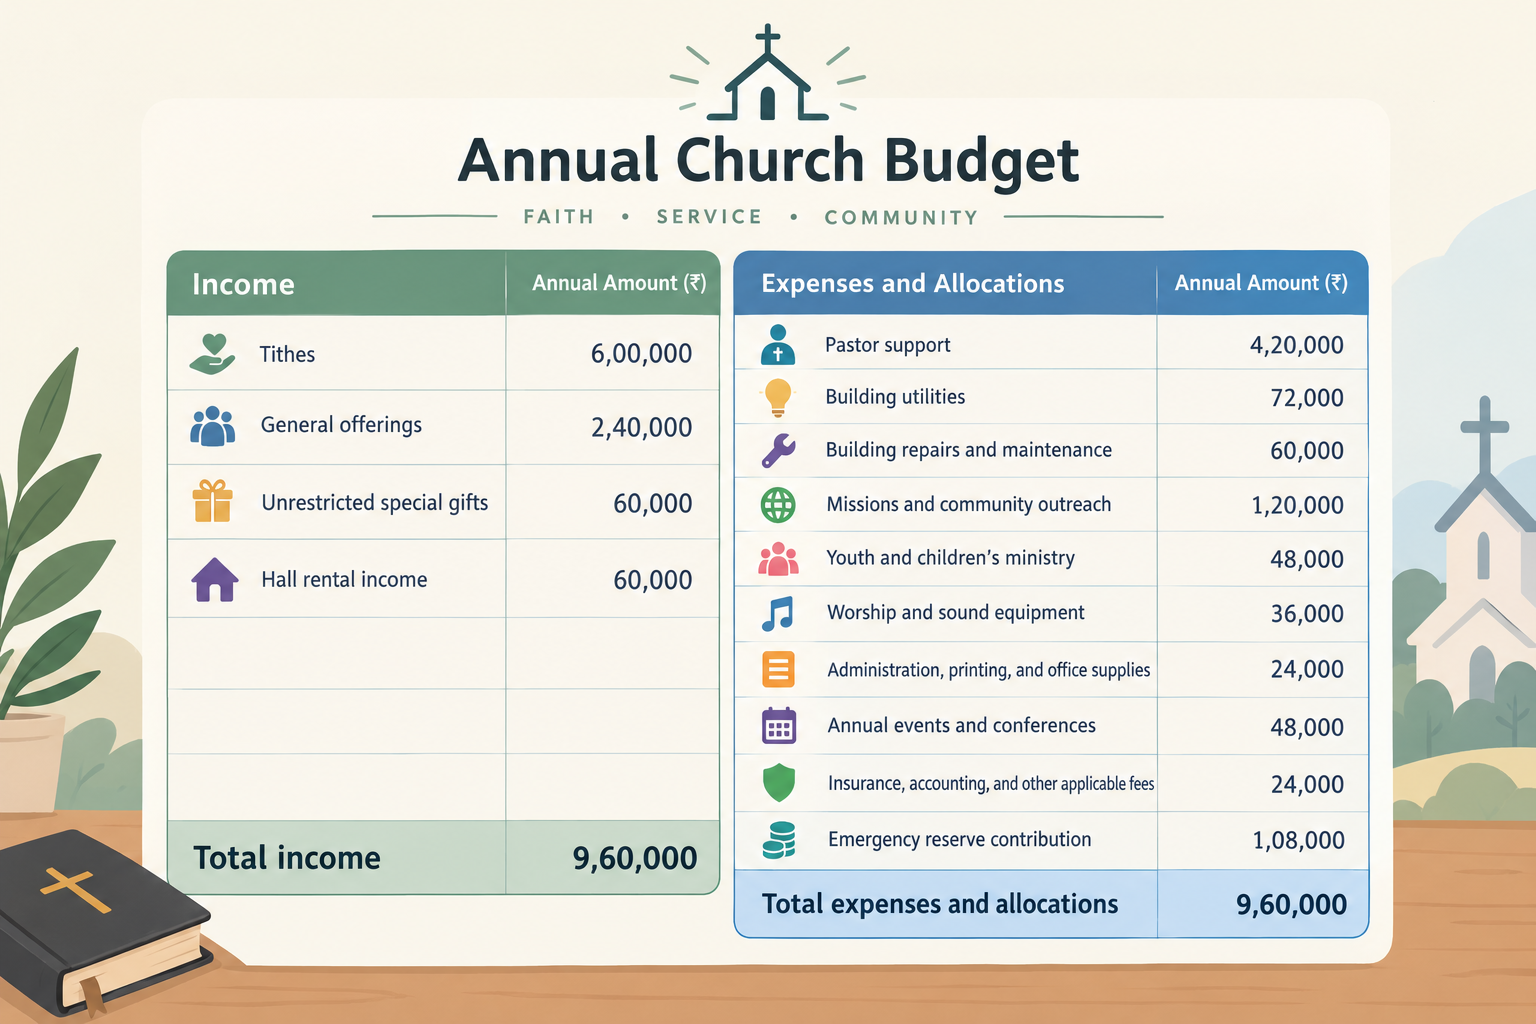Click the Building utilities amount 72,000

pos(1307,398)
